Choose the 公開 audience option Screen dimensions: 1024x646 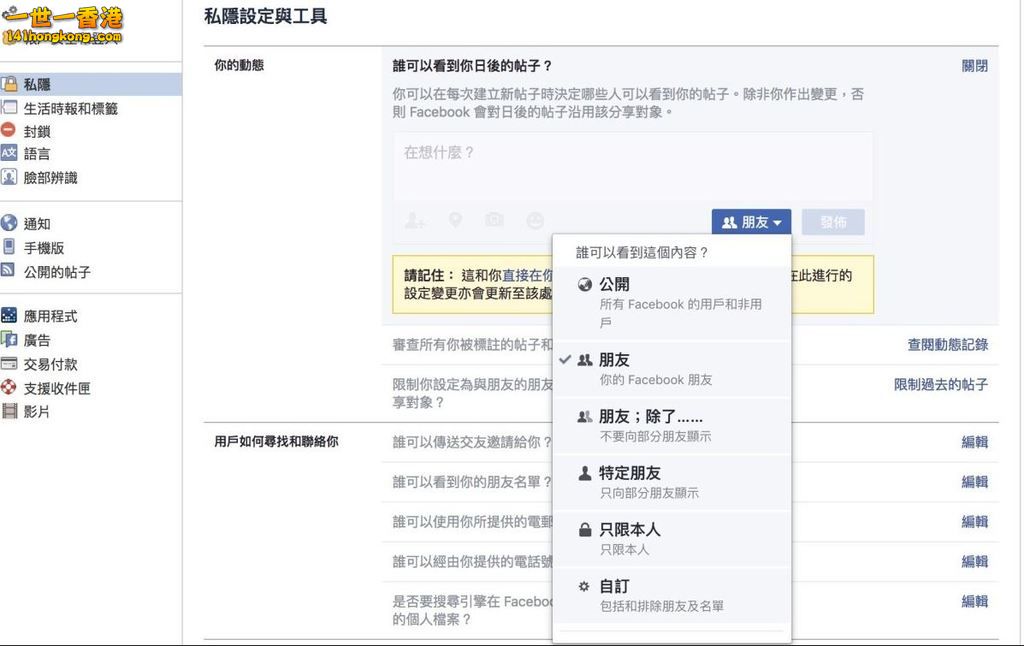pos(672,303)
